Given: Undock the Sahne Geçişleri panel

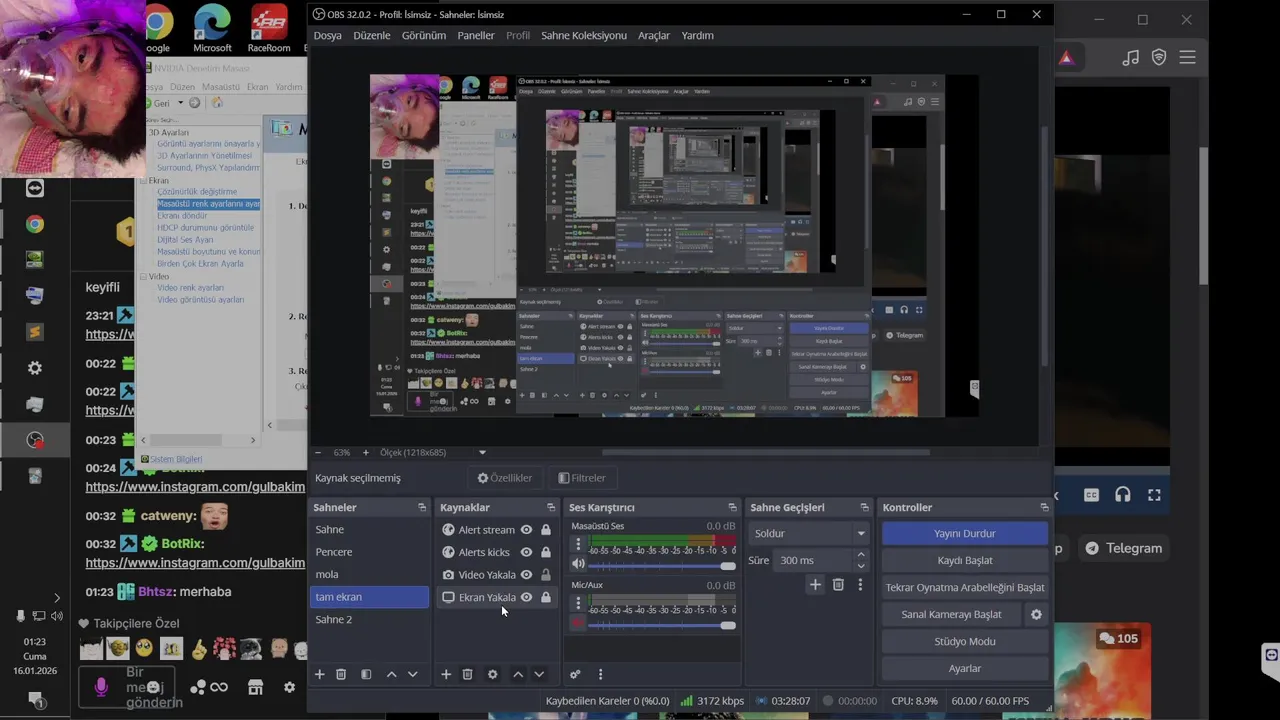Looking at the screenshot, I should tap(864, 508).
